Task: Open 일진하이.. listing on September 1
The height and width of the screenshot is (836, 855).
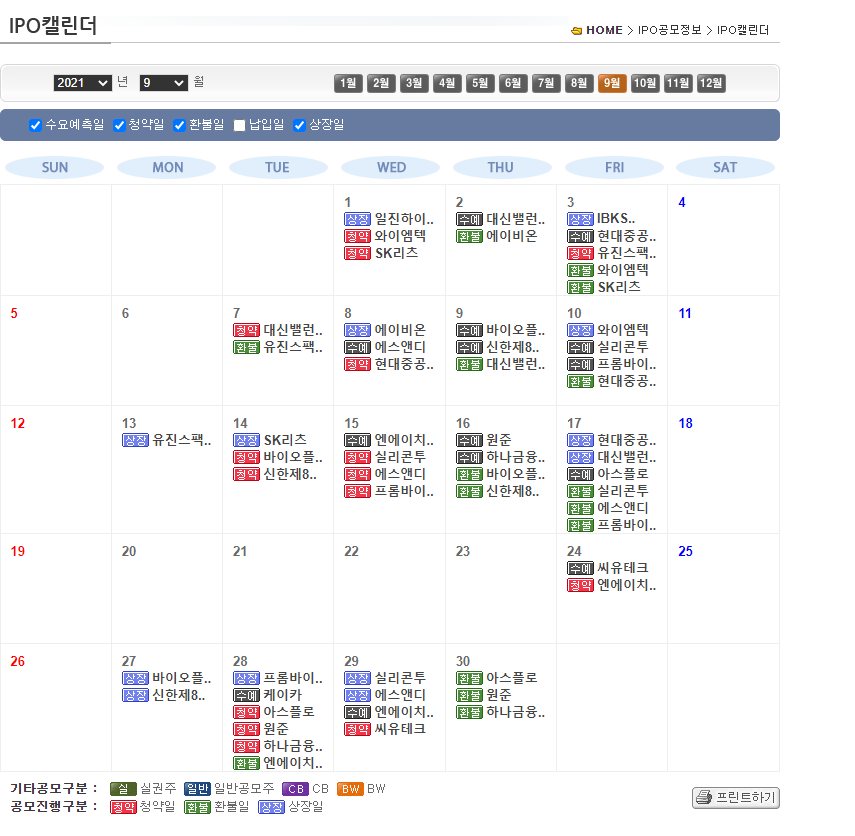Action: (x=404, y=219)
